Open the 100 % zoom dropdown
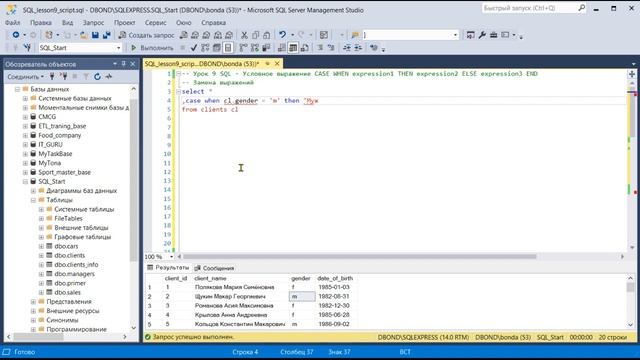The height and width of the screenshot is (360, 640). (x=171, y=257)
